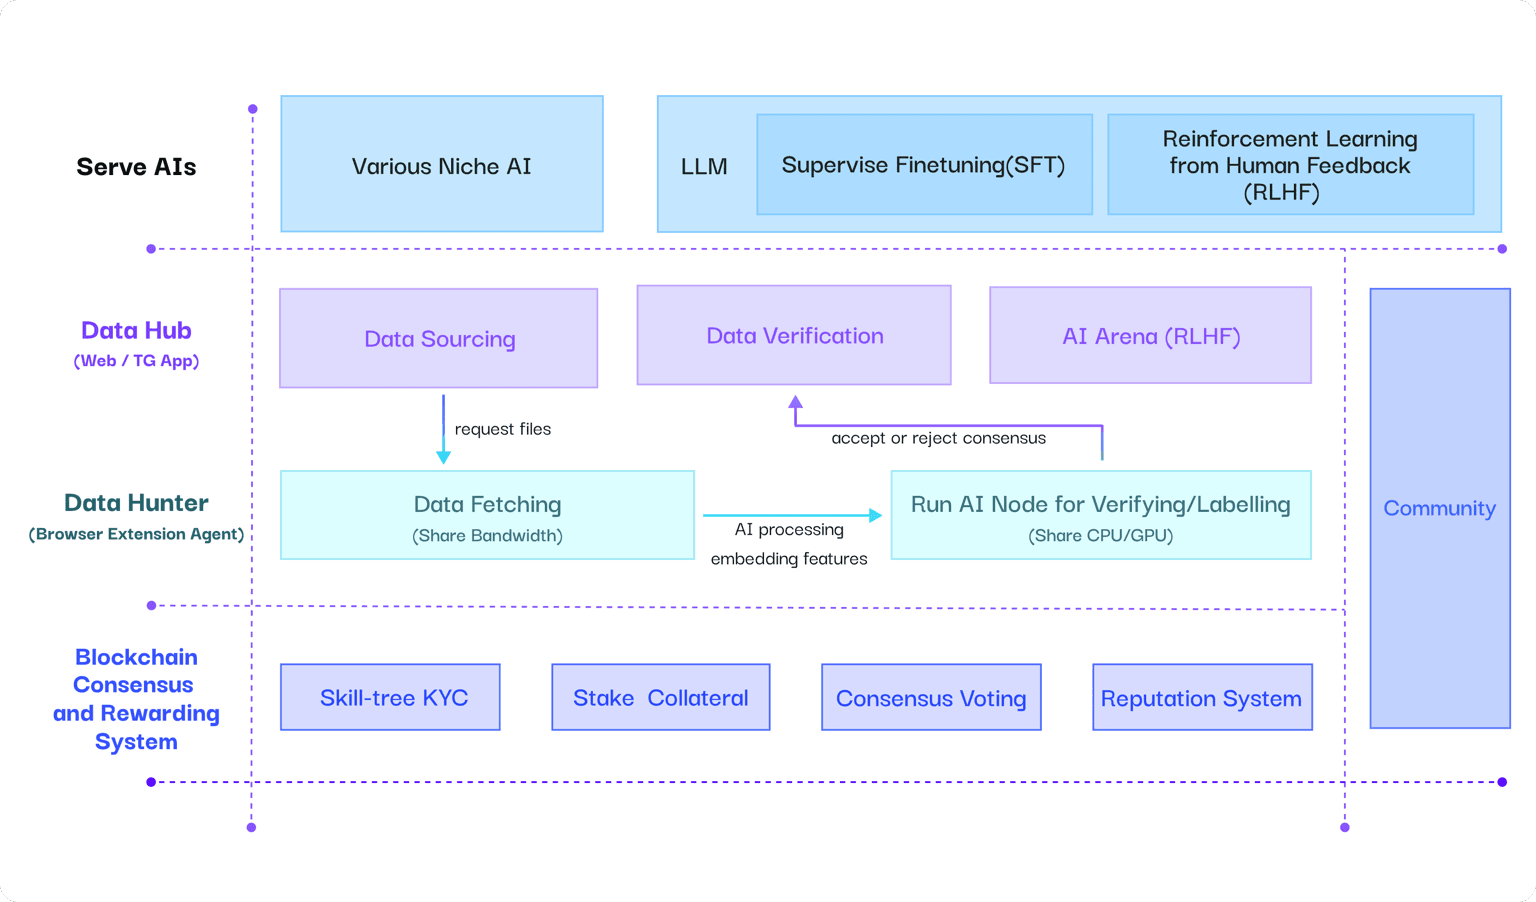Select the Data Fetching (Share Bandwidth) box
Viewport: 1536px width, 902px height.
(487, 516)
